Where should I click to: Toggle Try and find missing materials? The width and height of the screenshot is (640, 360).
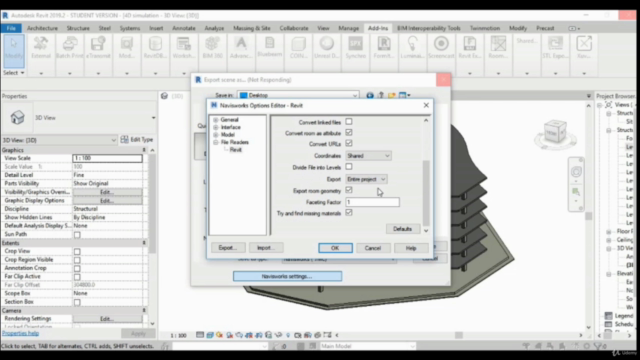tap(349, 213)
